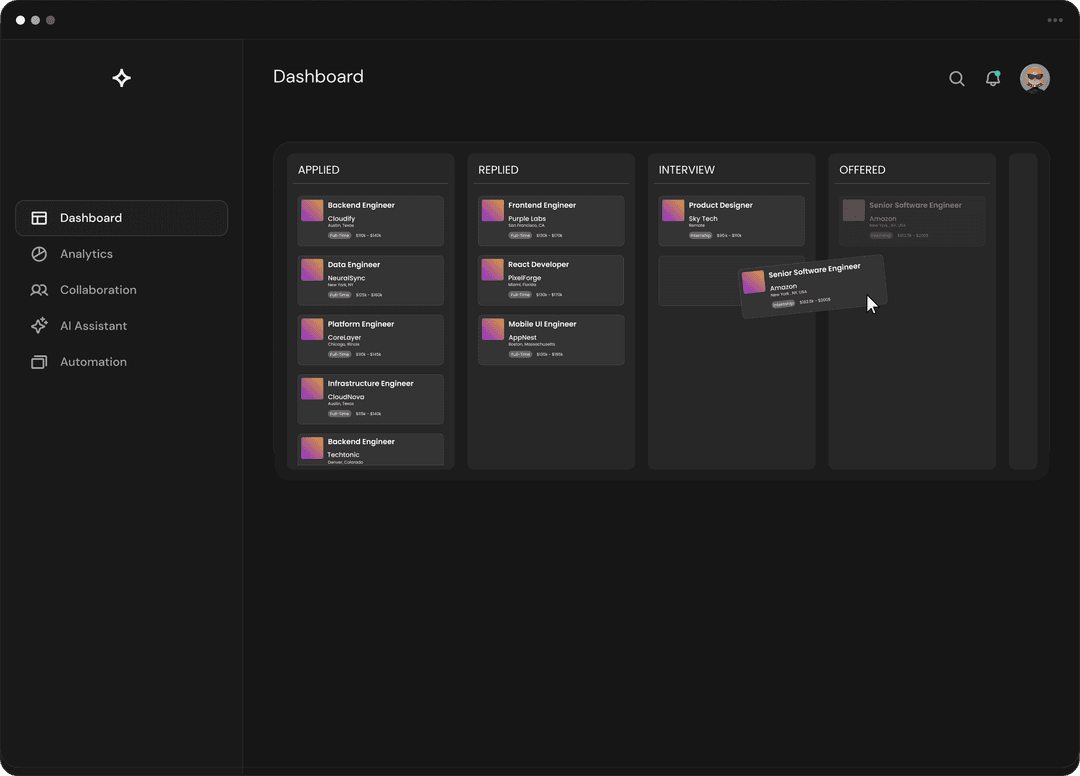Viewport: 1080px width, 776px height.
Task: Open the Product Designer job title
Action: [x=720, y=205]
